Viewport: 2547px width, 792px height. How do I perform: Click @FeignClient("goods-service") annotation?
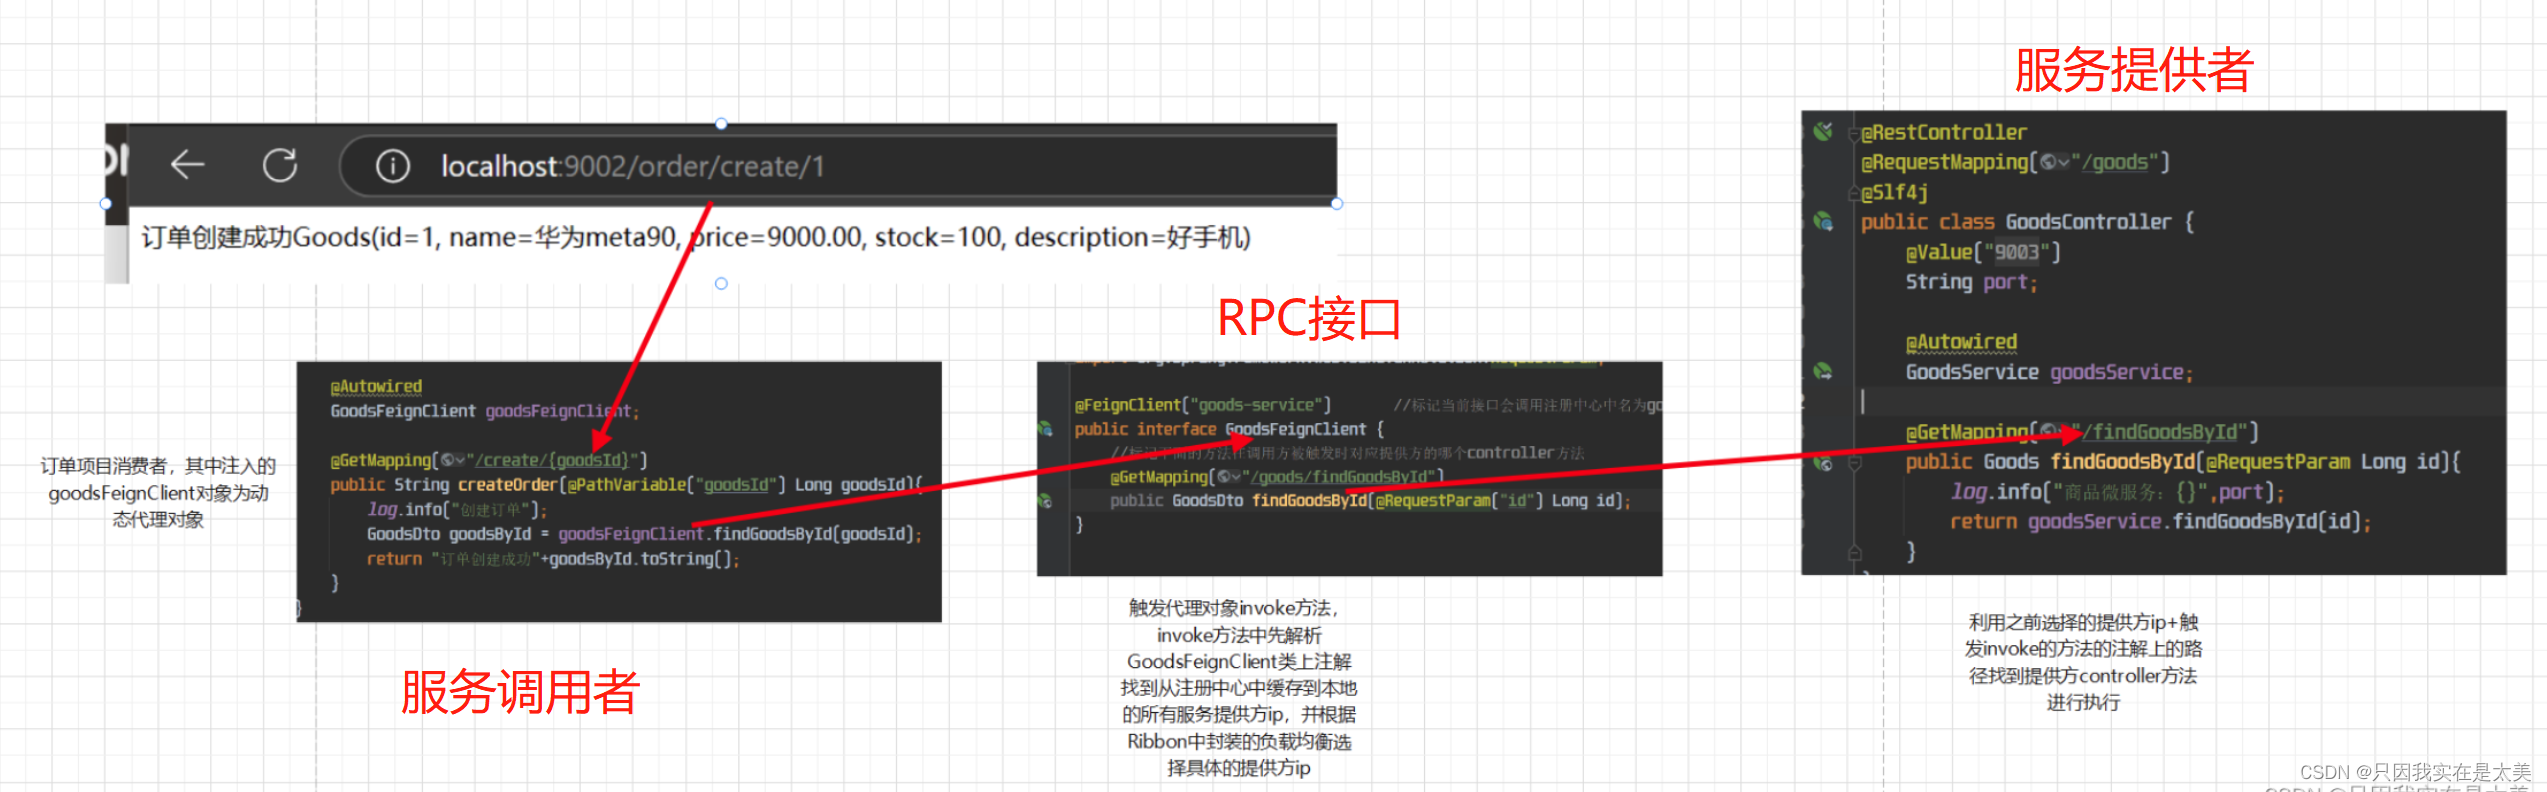(x=1202, y=405)
